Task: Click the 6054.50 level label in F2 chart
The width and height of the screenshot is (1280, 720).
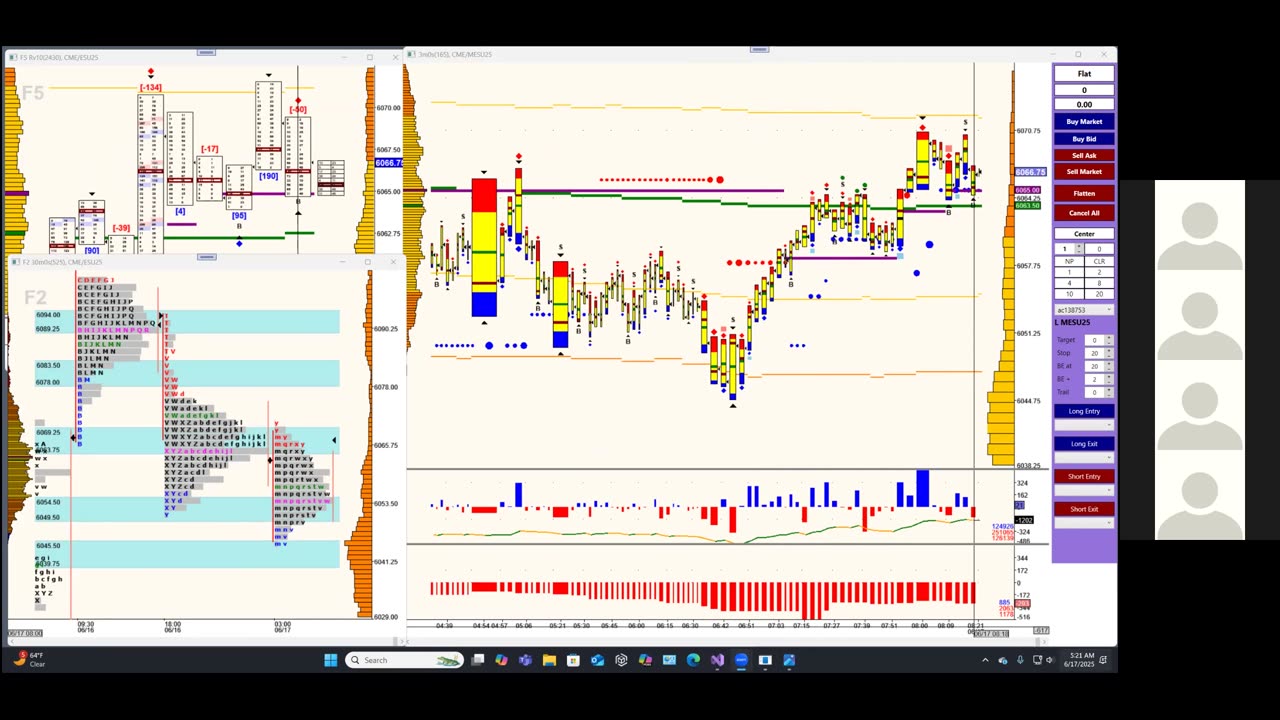Action: (x=48, y=502)
